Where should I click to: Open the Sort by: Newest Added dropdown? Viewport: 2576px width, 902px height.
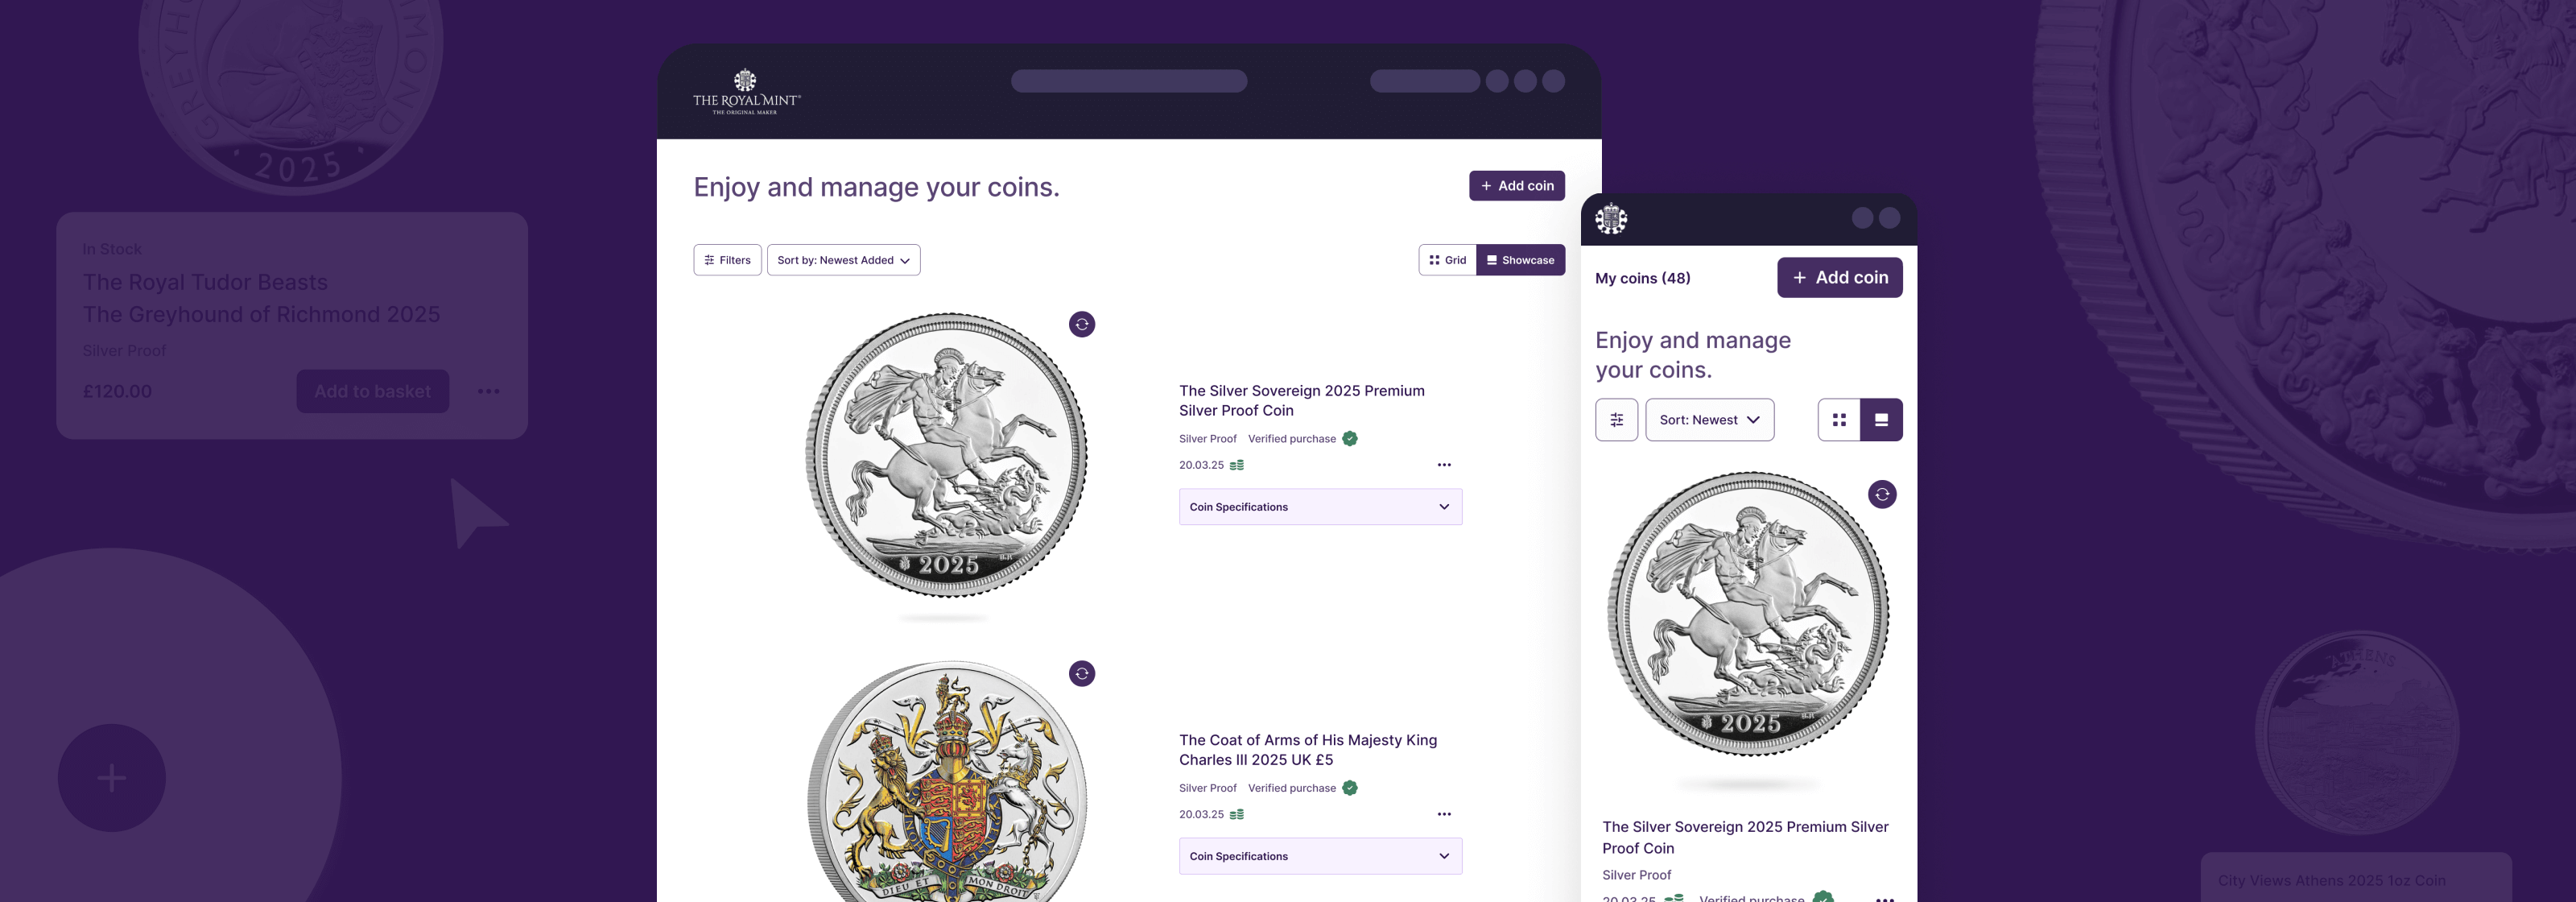(843, 260)
